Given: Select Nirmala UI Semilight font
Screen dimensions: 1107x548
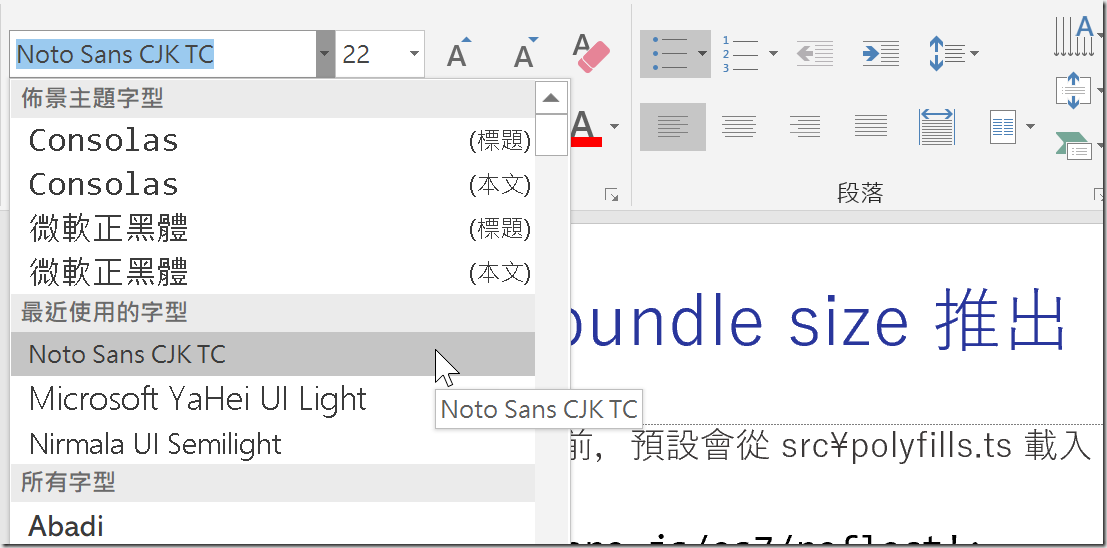Looking at the screenshot, I should click(x=273, y=443).
